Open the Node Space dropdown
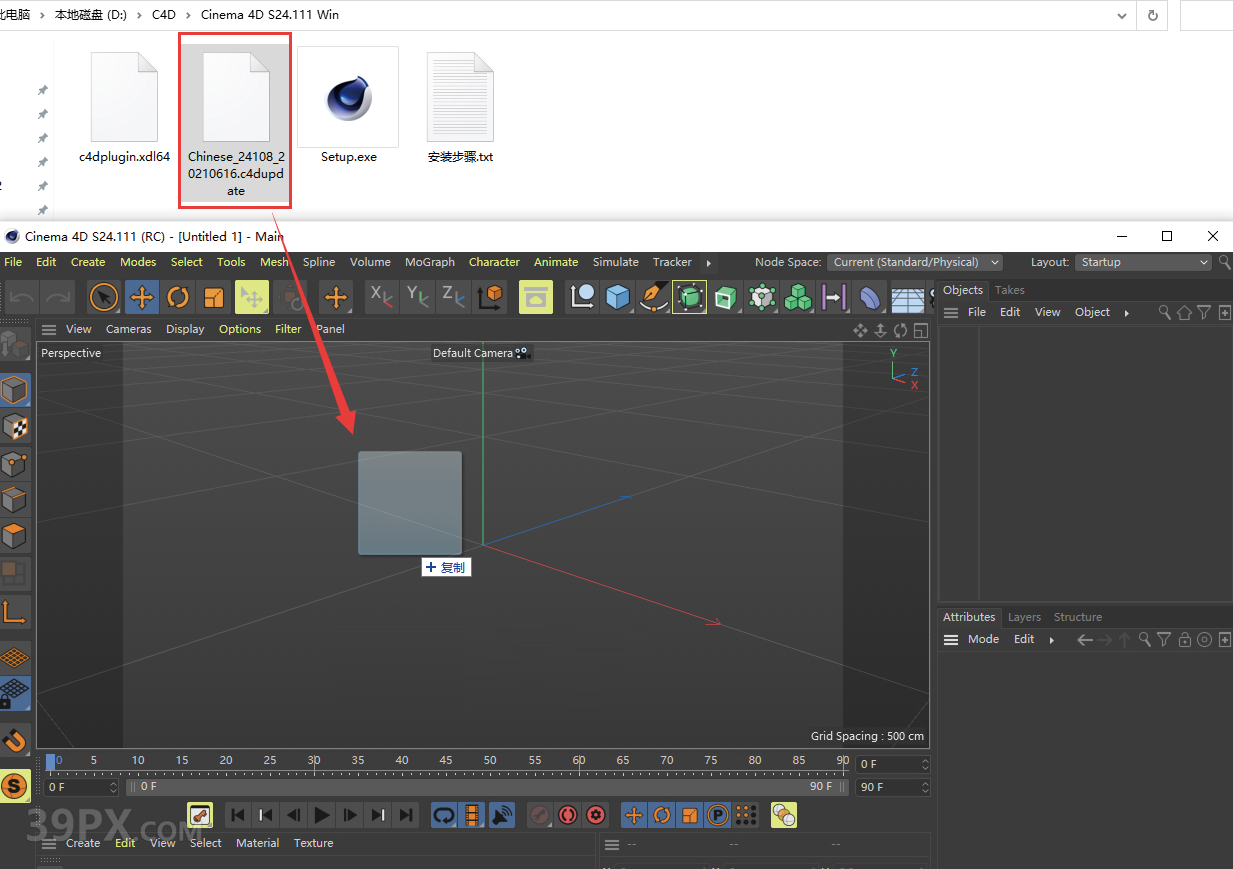This screenshot has width=1233, height=869. 914,262
